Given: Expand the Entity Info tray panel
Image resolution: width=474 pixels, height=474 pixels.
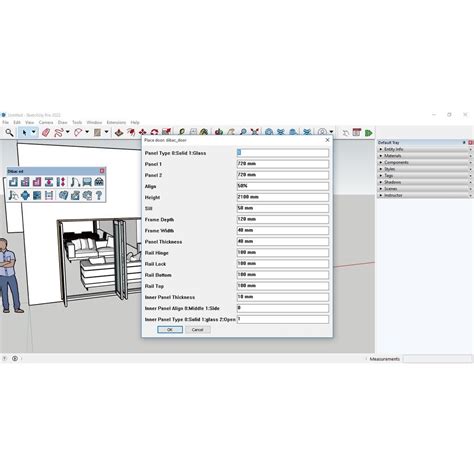Looking at the screenshot, I should pyautogui.click(x=425, y=149).
